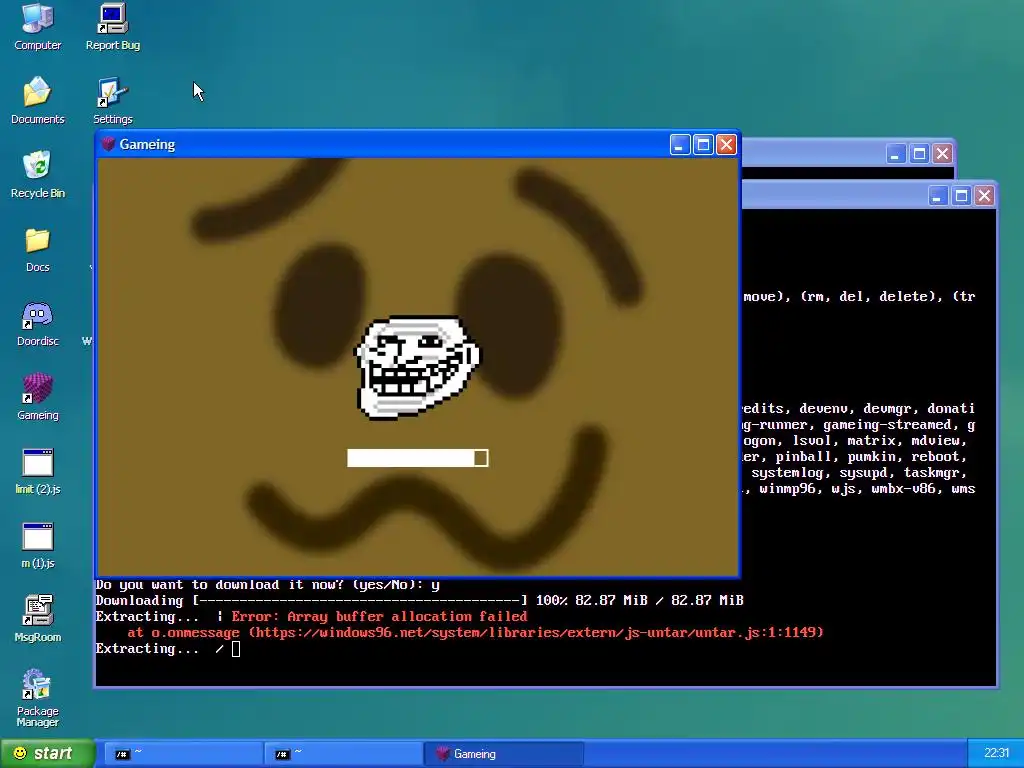
Task: Minimize the front terminal window
Action: pyautogui.click(x=938, y=196)
